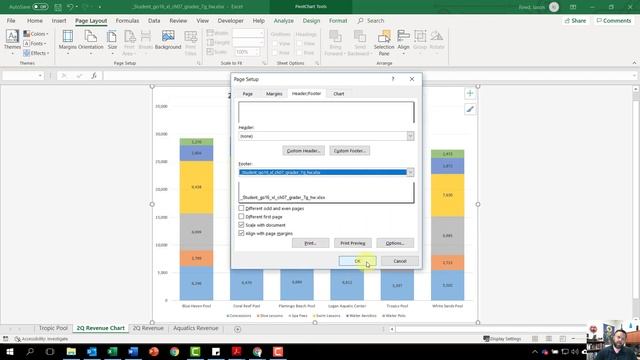This screenshot has height=360, width=640.
Task: Switch to Word taskbar icon
Action: pos(133,351)
